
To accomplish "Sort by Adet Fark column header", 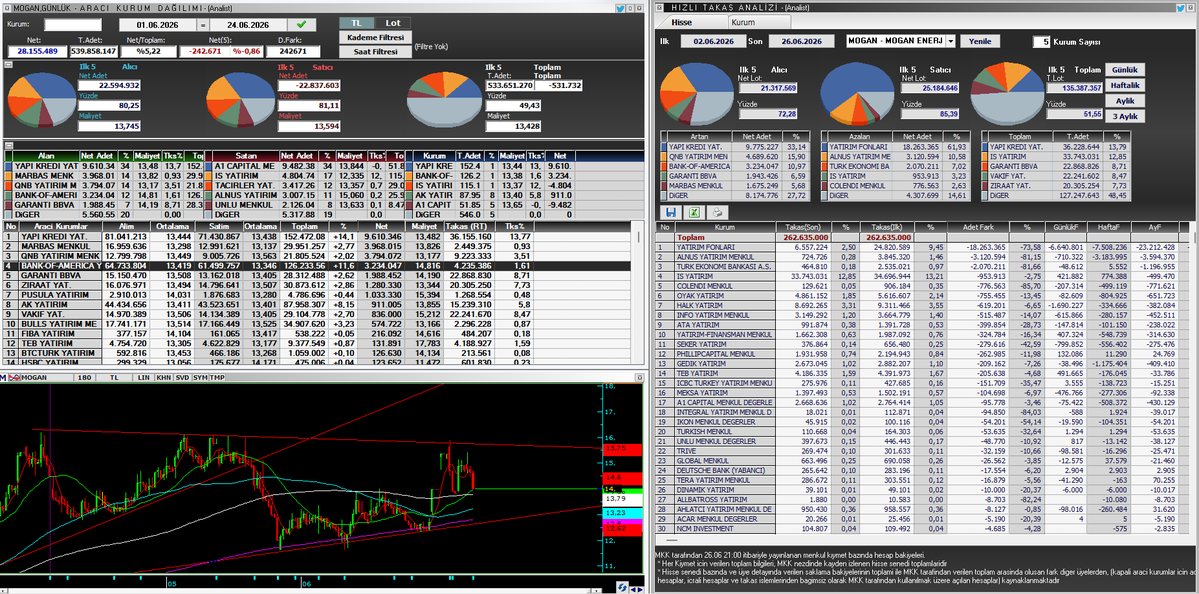I will pyautogui.click(x=980, y=228).
